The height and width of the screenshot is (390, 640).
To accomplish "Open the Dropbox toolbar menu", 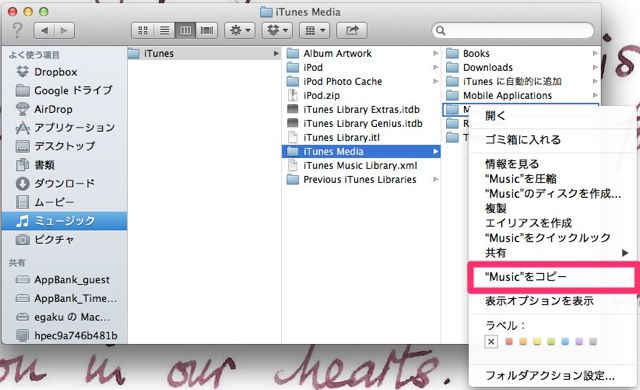I will (277, 30).
